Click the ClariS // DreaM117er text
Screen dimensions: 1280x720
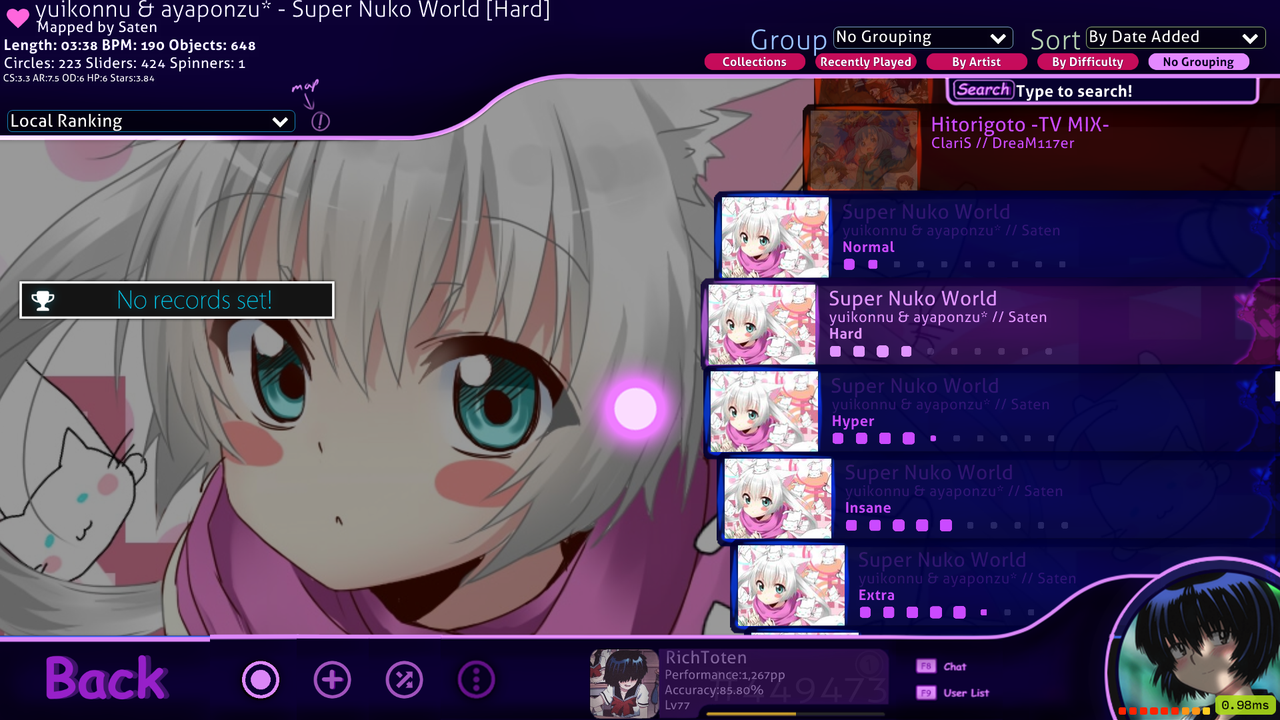pyautogui.click(x=1003, y=143)
